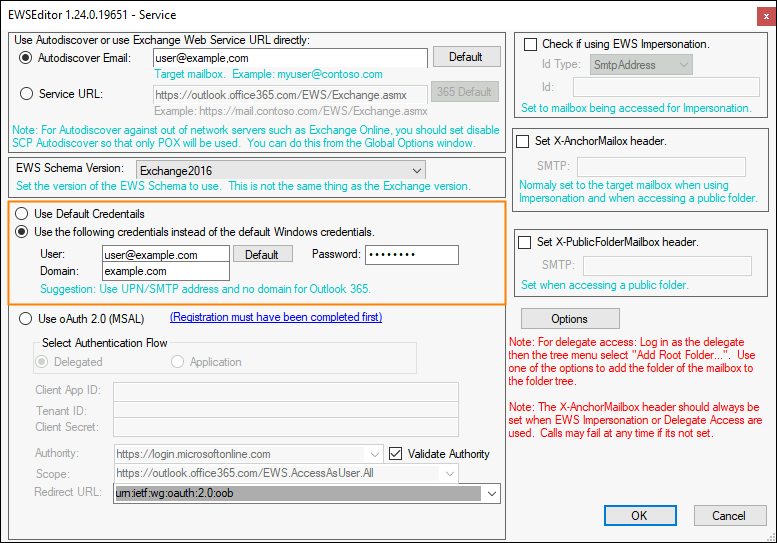
Task: Select Use oAuth 2.0 (MSAL) radio button
Action: (x=25, y=319)
